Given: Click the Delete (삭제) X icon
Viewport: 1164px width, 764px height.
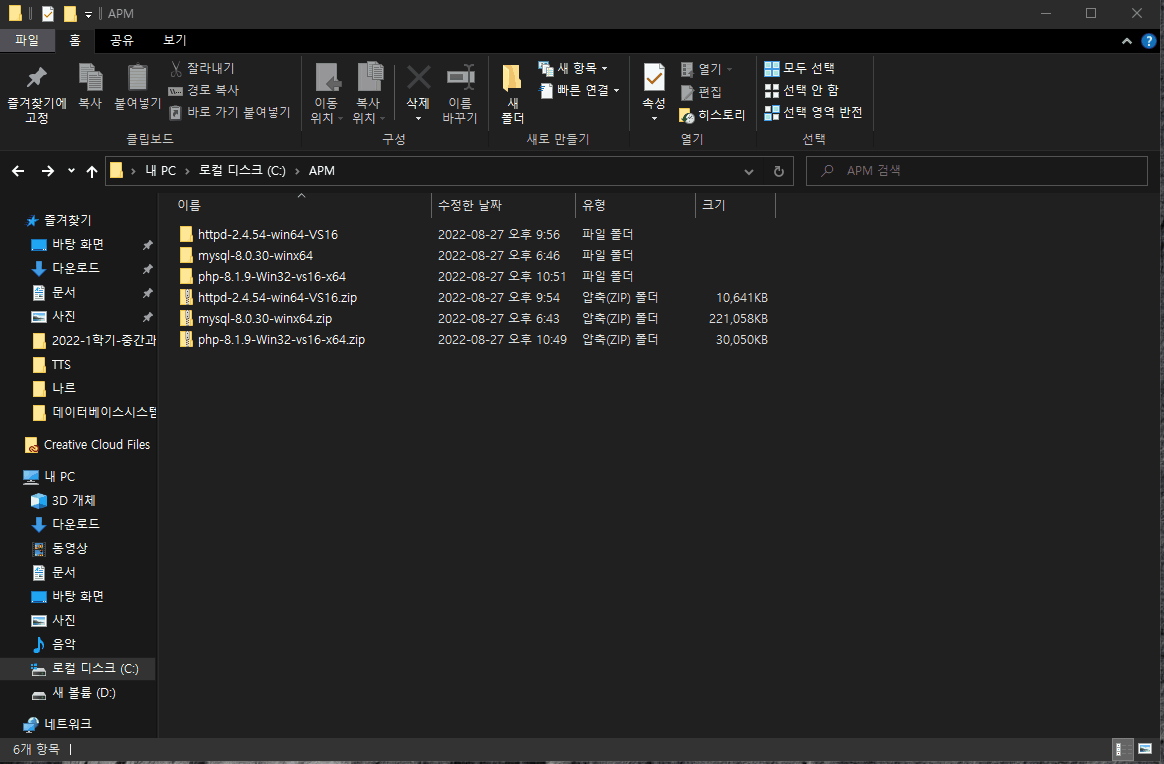Looking at the screenshot, I should 418,77.
